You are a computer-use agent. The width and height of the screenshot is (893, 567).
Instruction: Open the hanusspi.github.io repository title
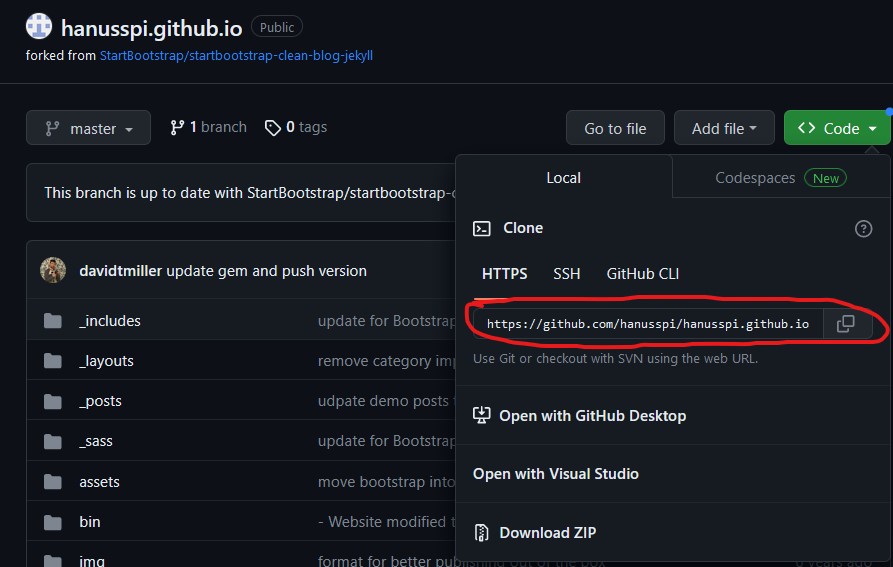151,28
